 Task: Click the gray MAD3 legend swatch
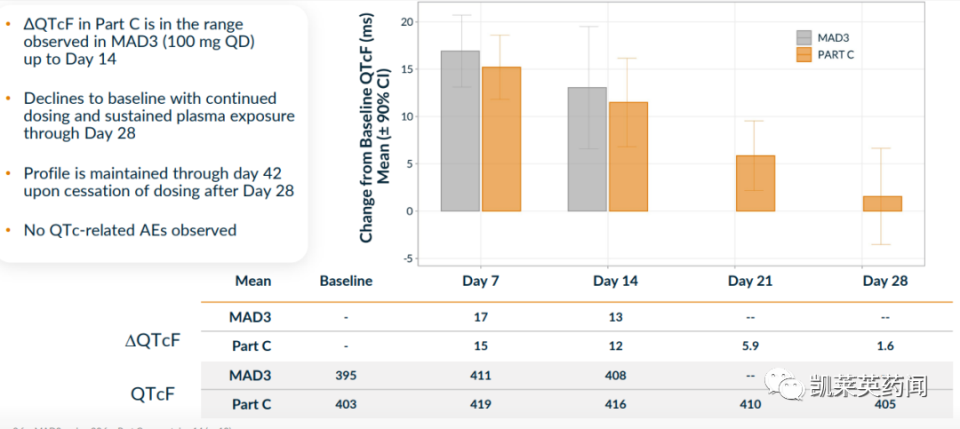[804, 37]
